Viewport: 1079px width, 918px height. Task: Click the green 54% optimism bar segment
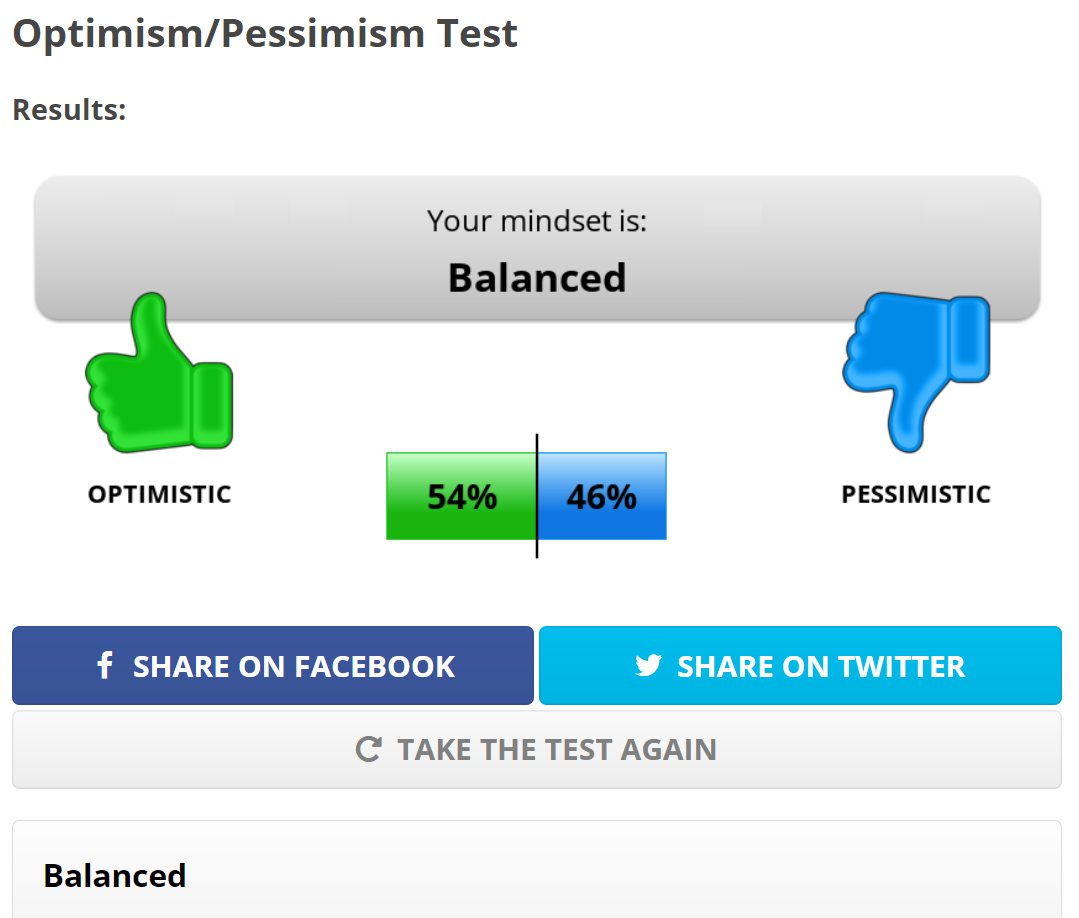pyautogui.click(x=461, y=496)
